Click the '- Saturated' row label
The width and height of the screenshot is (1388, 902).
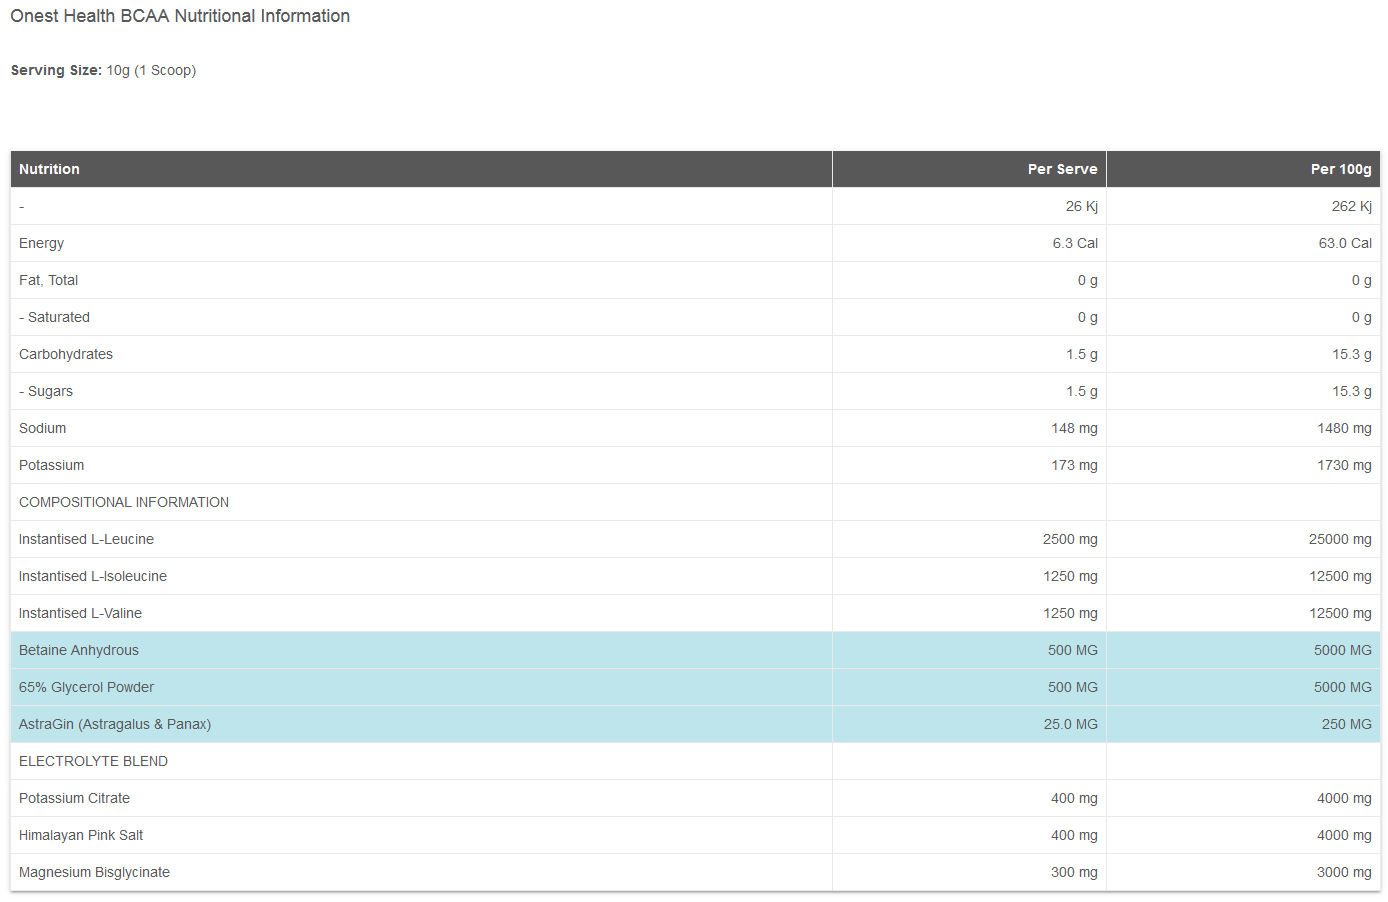tap(54, 317)
